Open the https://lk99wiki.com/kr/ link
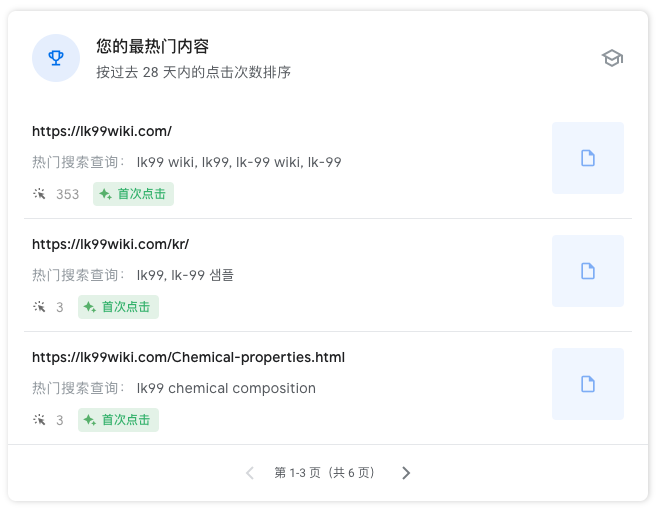 pos(110,244)
